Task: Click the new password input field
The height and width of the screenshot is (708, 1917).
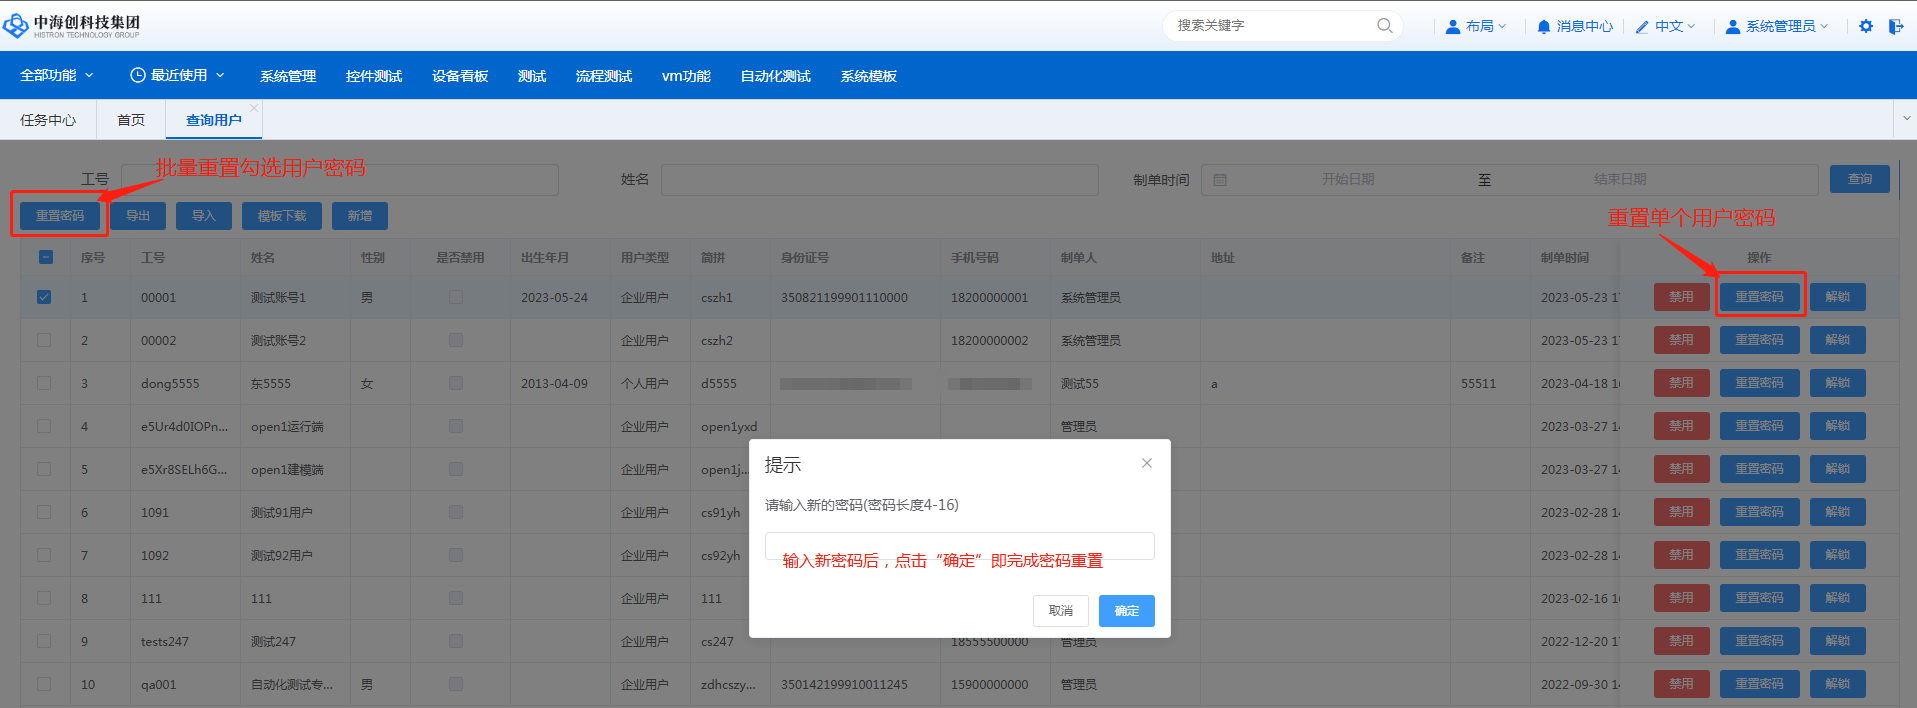Action: point(959,545)
